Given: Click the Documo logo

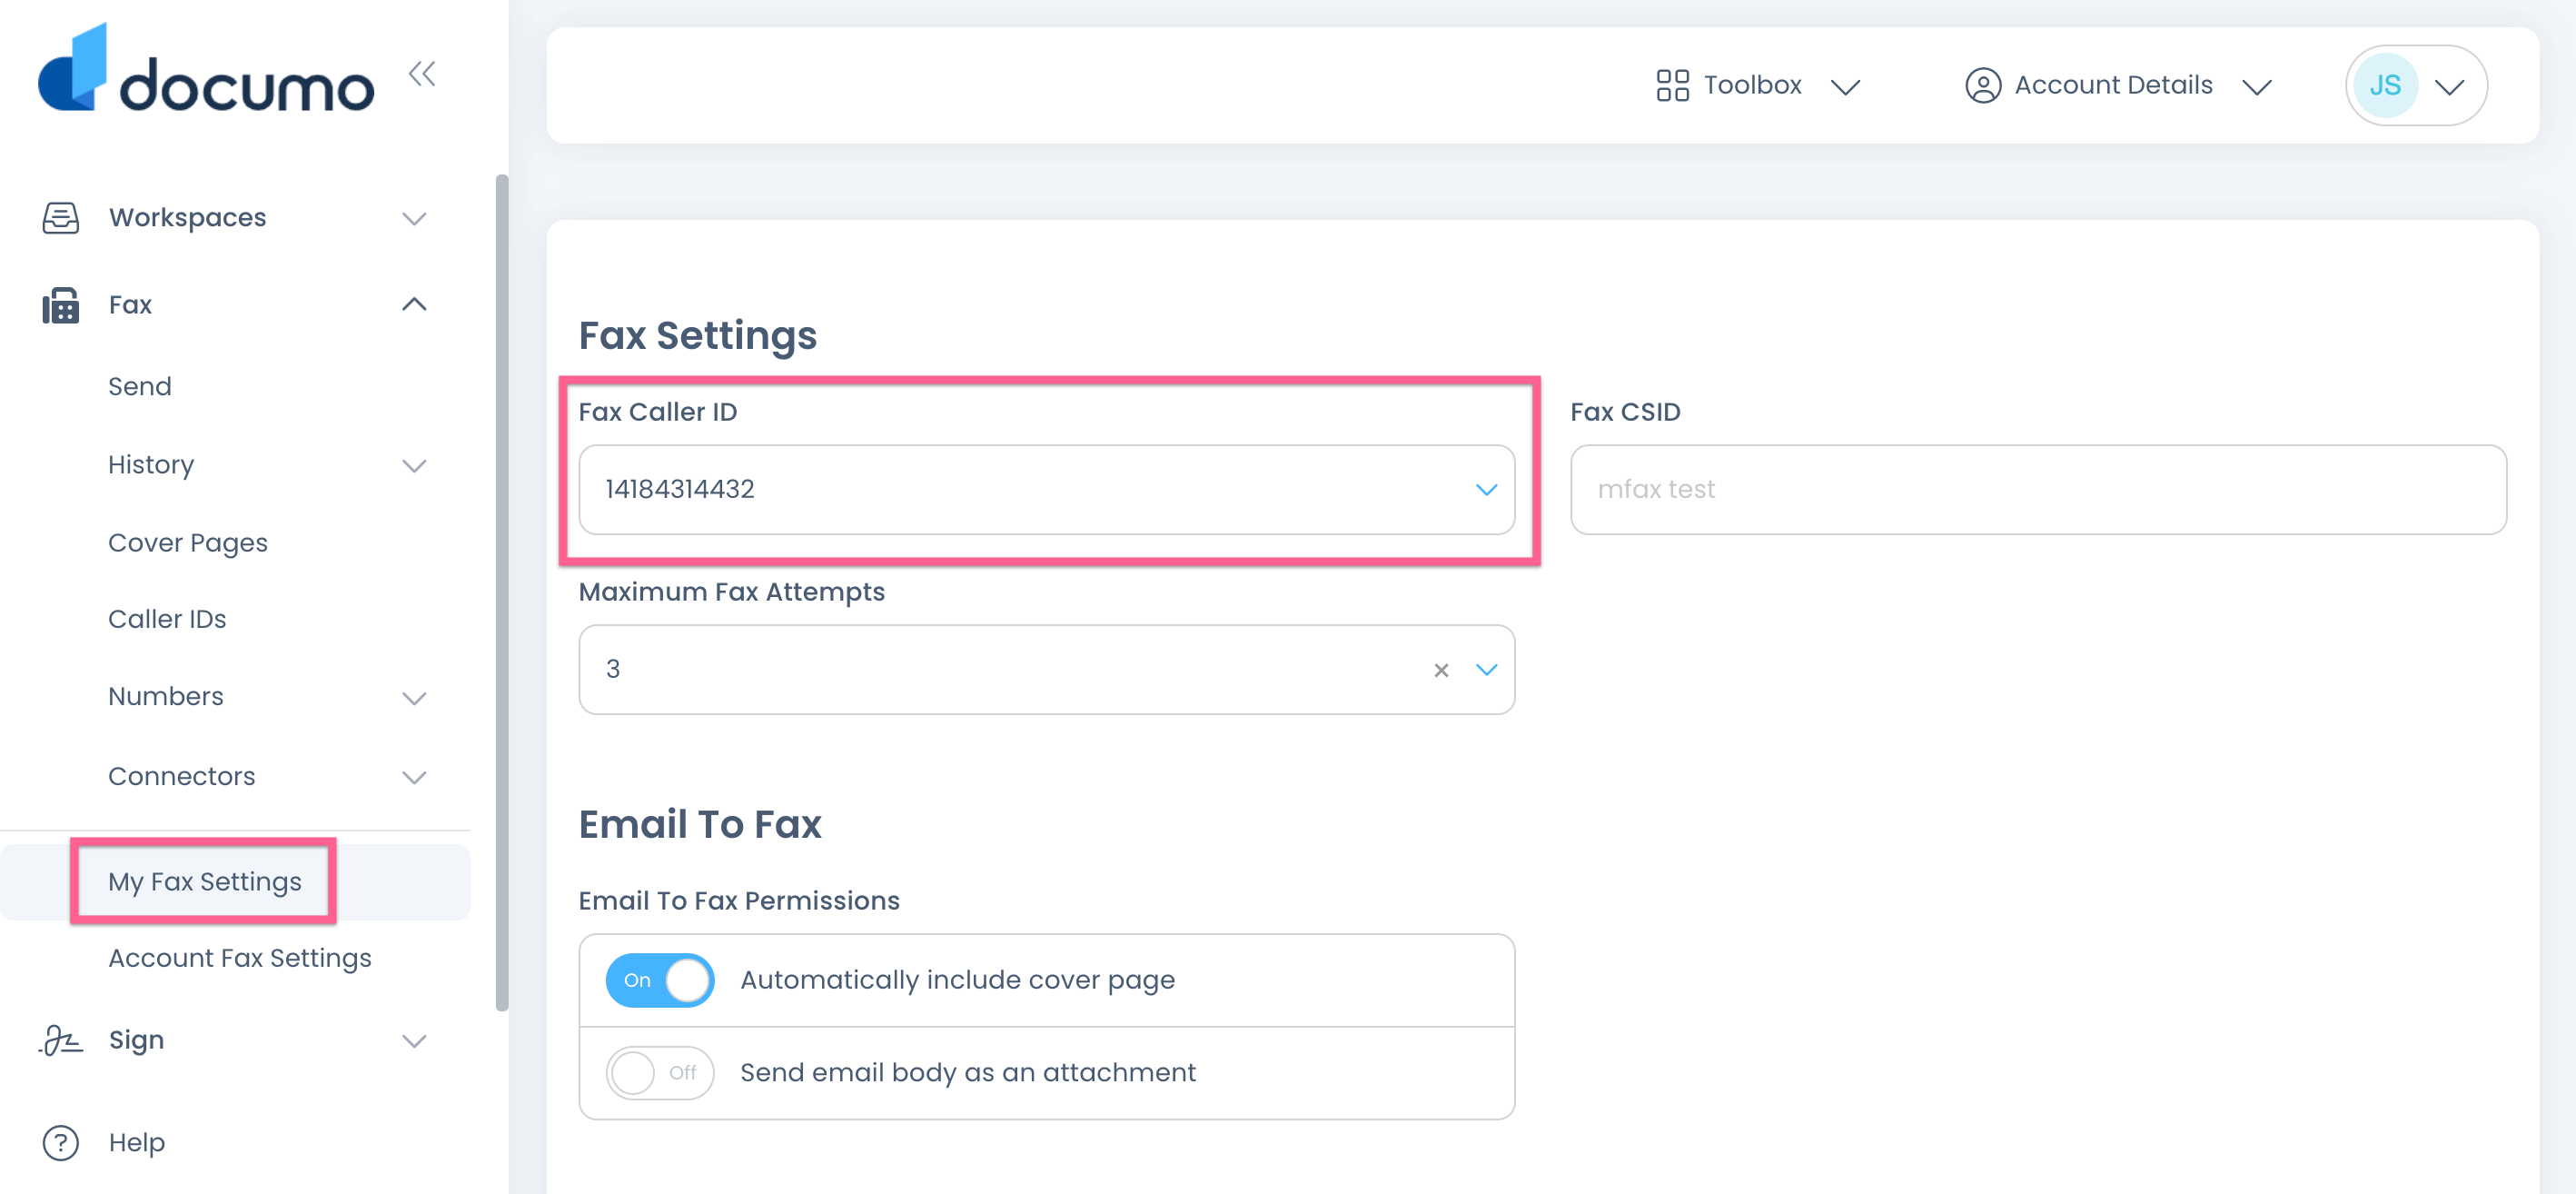Looking at the screenshot, I should [206, 68].
